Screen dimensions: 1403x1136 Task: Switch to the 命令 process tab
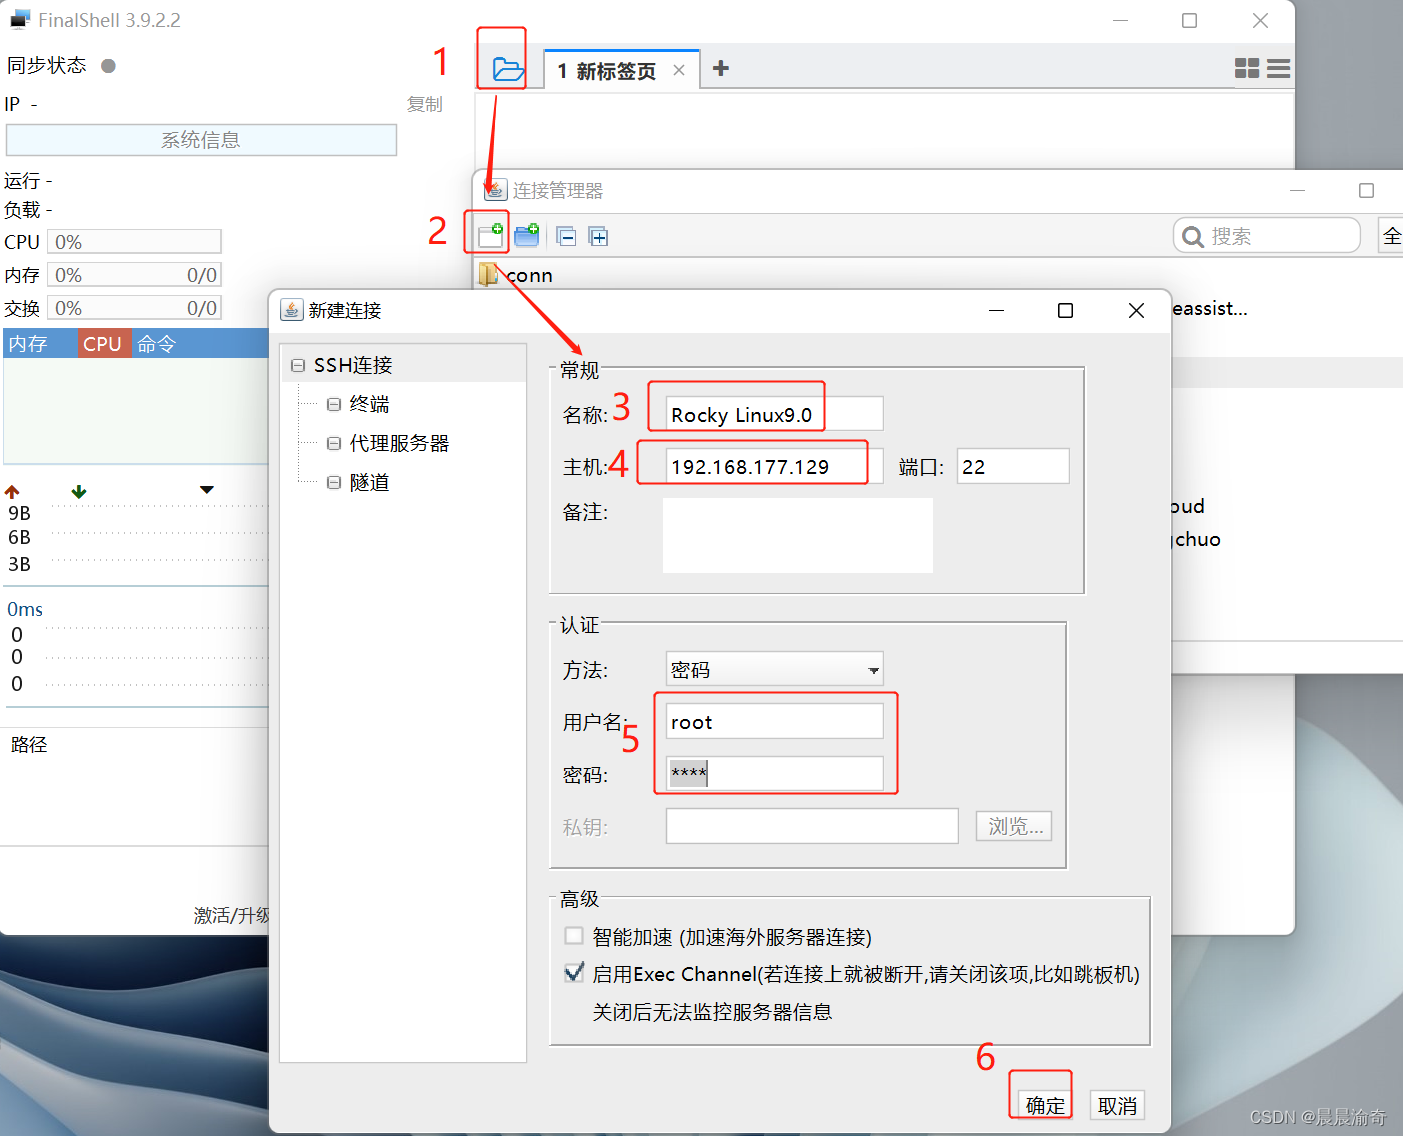tap(157, 343)
